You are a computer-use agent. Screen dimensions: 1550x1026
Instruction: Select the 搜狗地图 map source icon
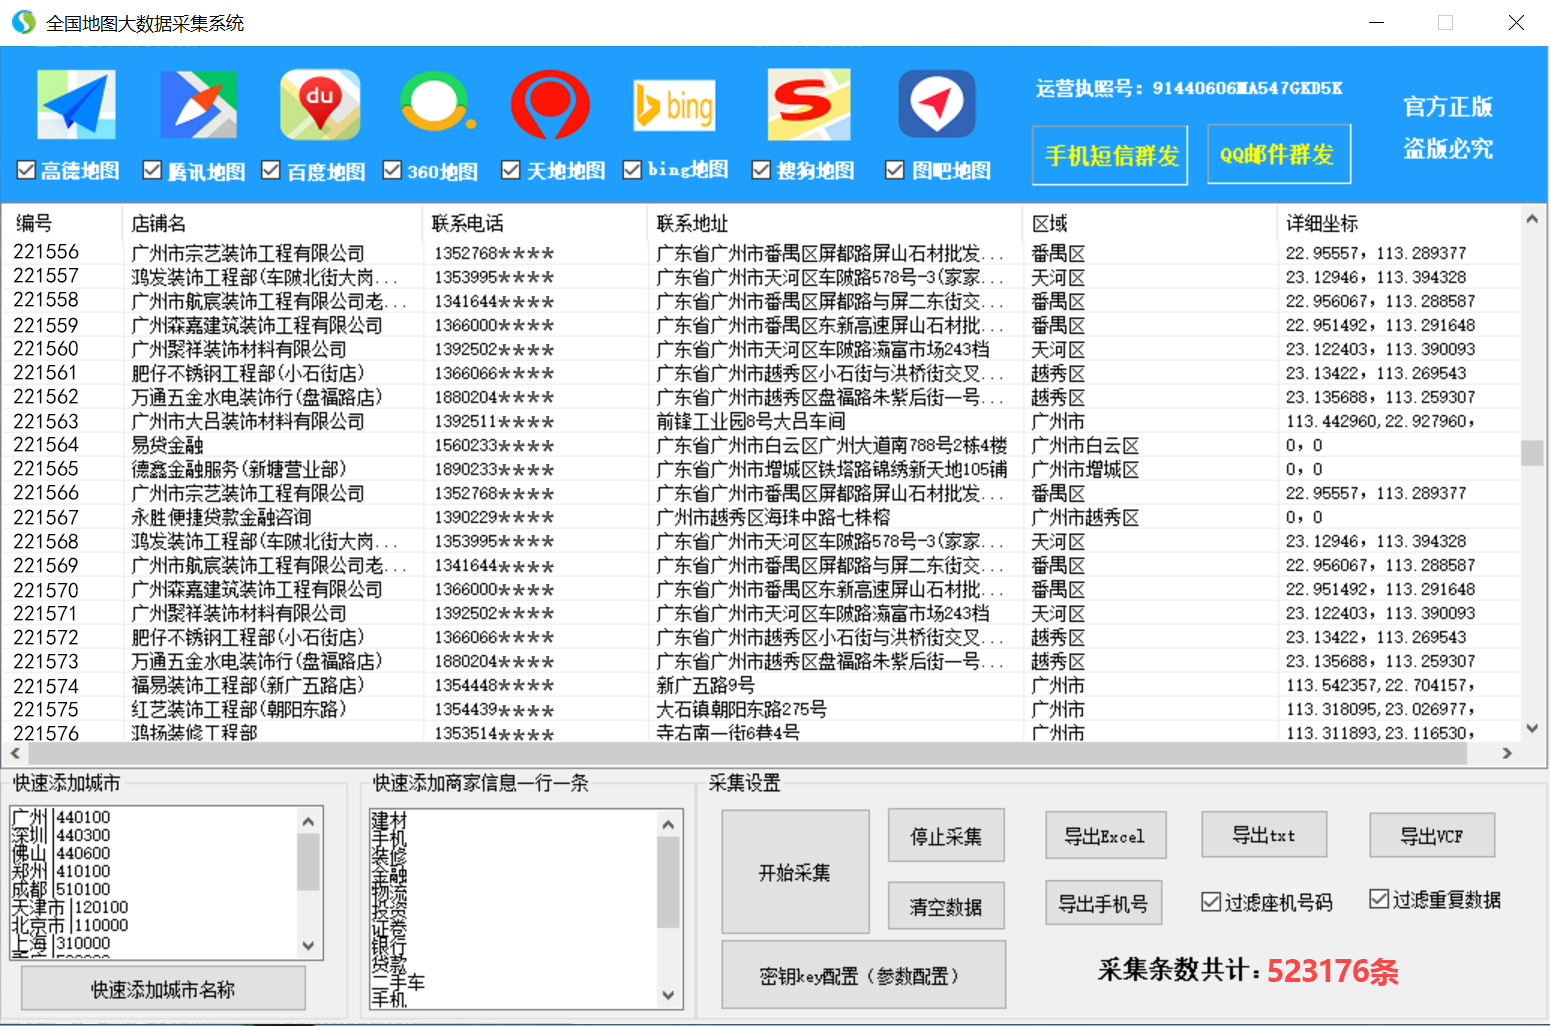pyautogui.click(x=808, y=103)
